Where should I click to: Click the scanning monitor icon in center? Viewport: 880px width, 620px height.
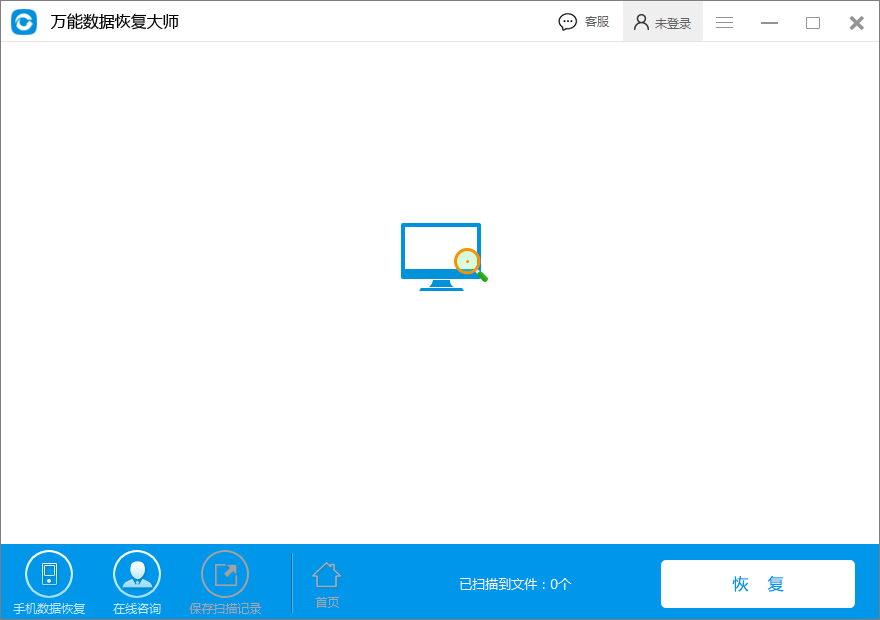tap(438, 255)
